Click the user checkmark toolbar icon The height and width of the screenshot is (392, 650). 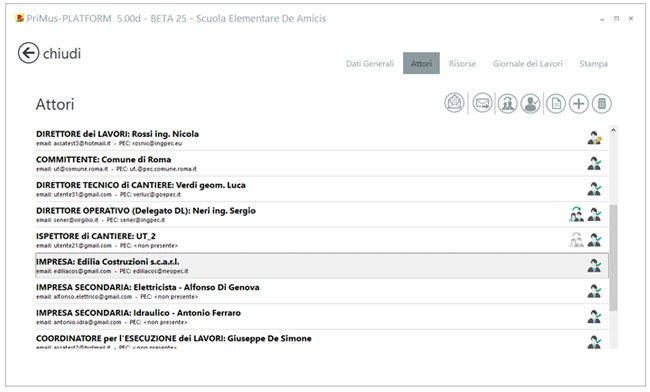coord(531,103)
